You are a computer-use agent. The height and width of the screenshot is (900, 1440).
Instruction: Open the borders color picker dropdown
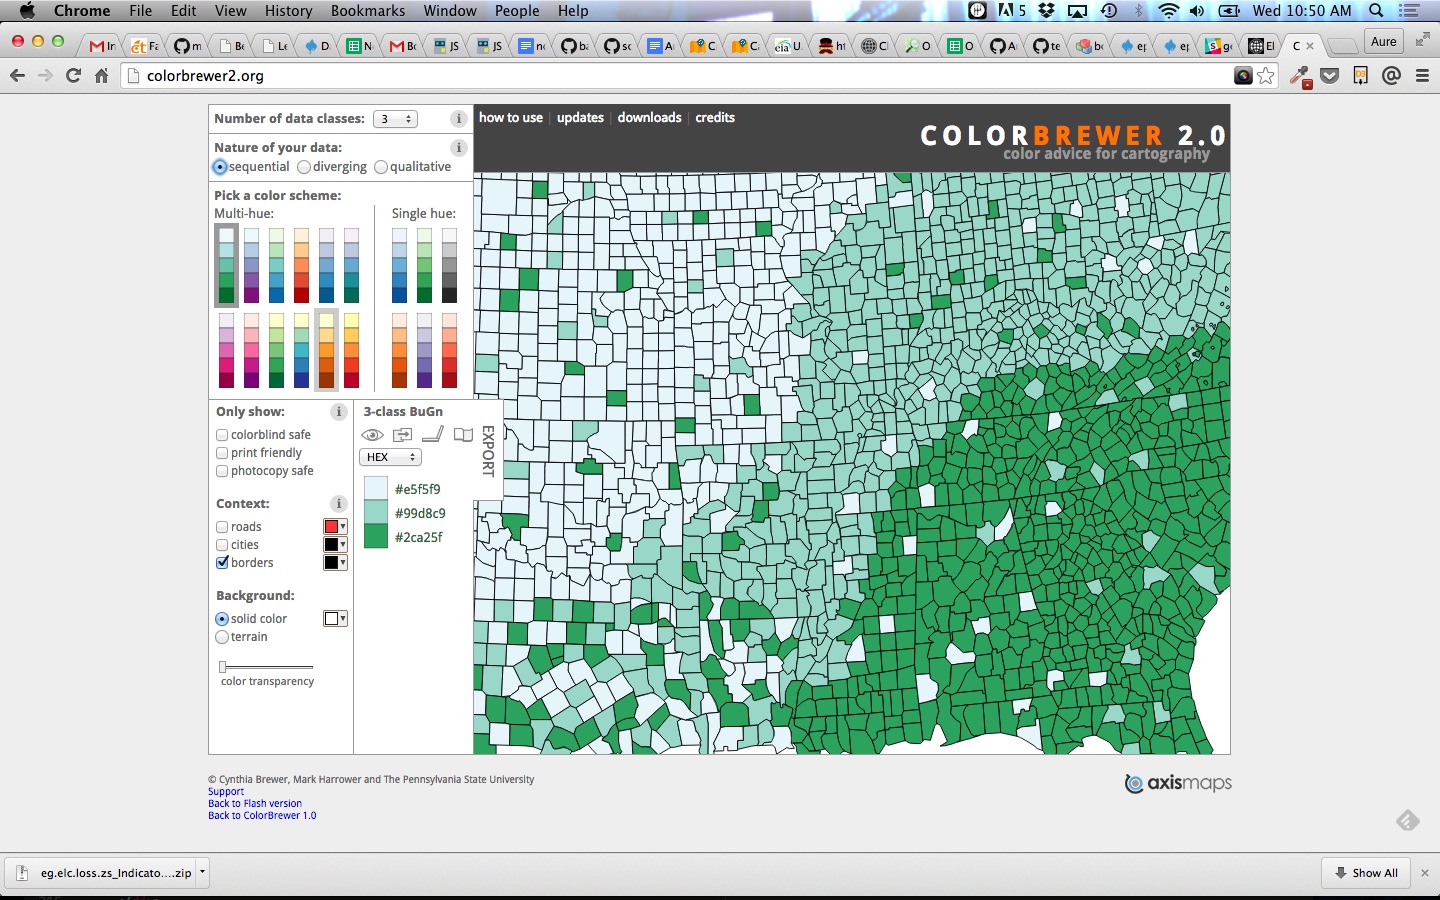(x=335, y=563)
